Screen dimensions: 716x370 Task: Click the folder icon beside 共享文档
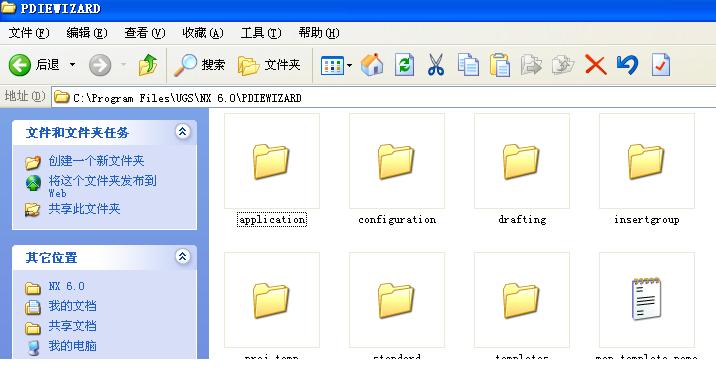point(33,328)
